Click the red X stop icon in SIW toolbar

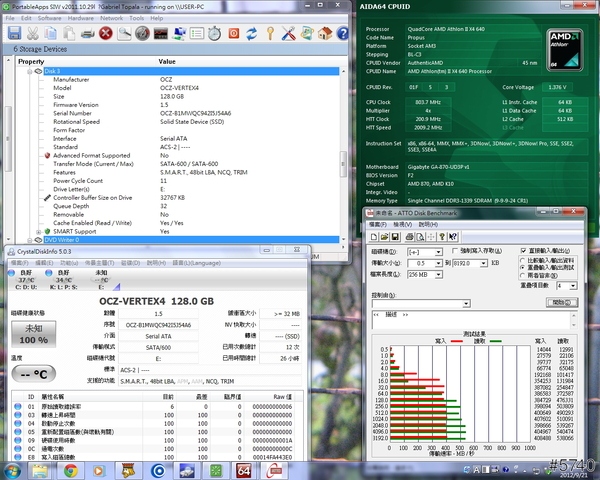click(x=106, y=33)
